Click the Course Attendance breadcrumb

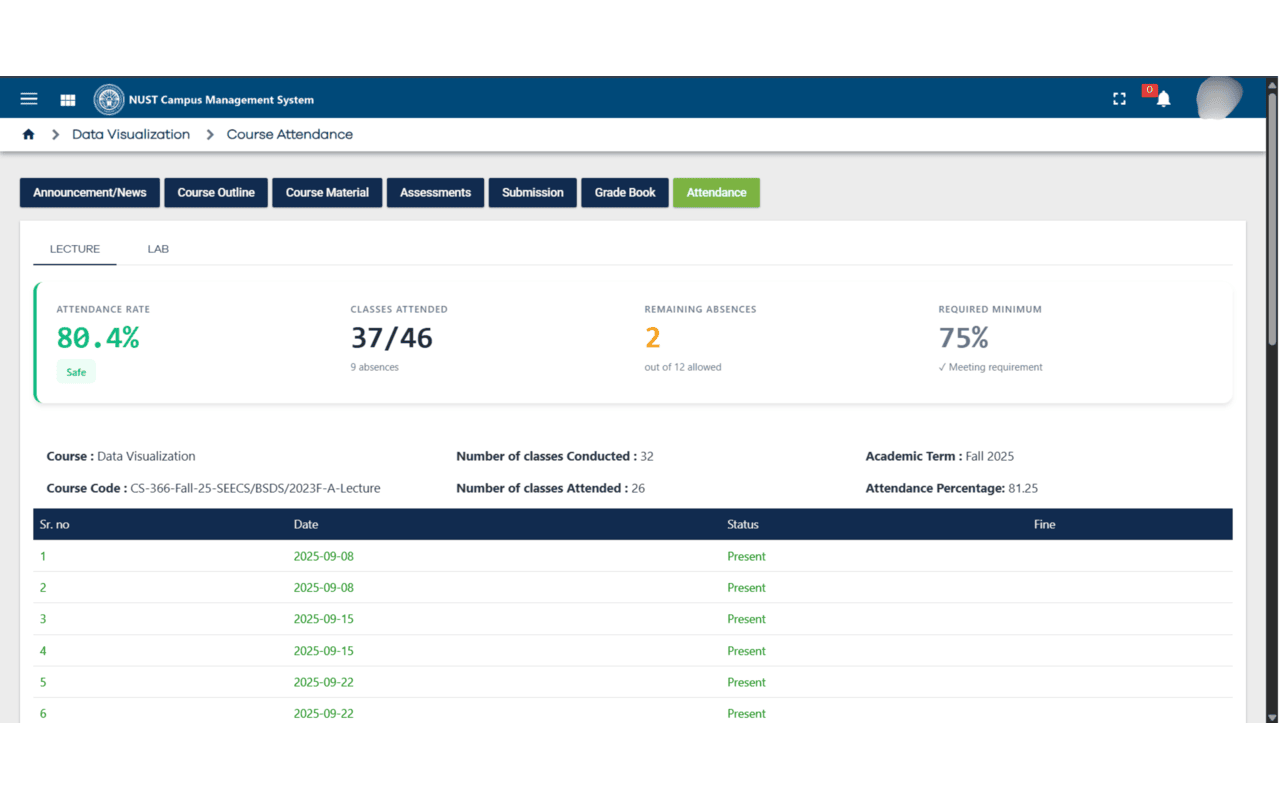point(290,134)
